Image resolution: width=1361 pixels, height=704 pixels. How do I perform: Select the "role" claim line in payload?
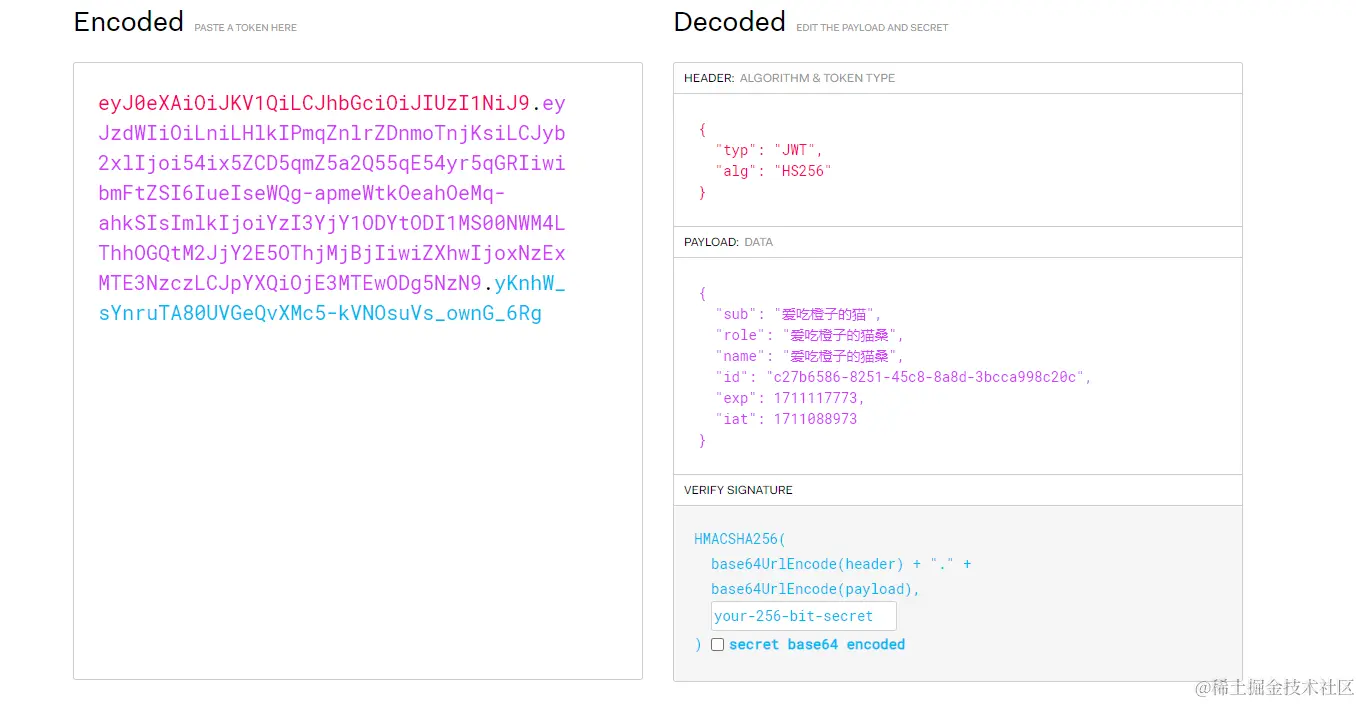(809, 335)
